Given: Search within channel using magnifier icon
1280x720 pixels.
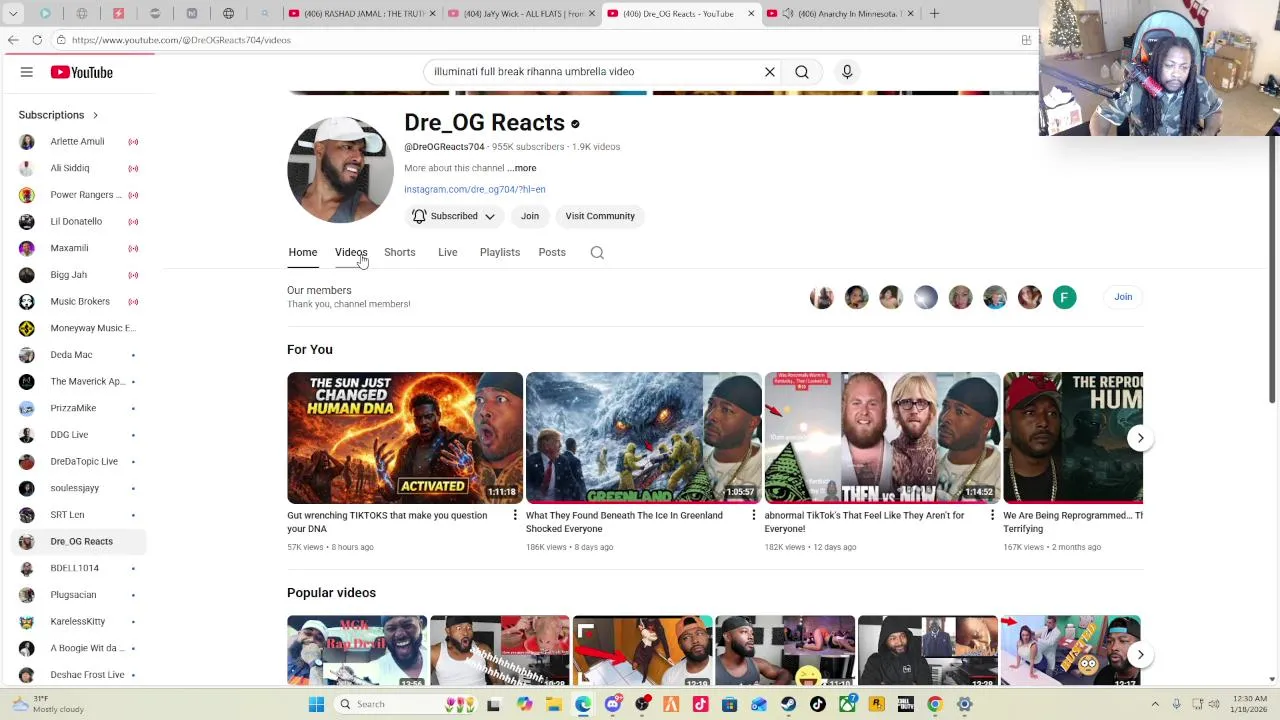Looking at the screenshot, I should pos(597,253).
